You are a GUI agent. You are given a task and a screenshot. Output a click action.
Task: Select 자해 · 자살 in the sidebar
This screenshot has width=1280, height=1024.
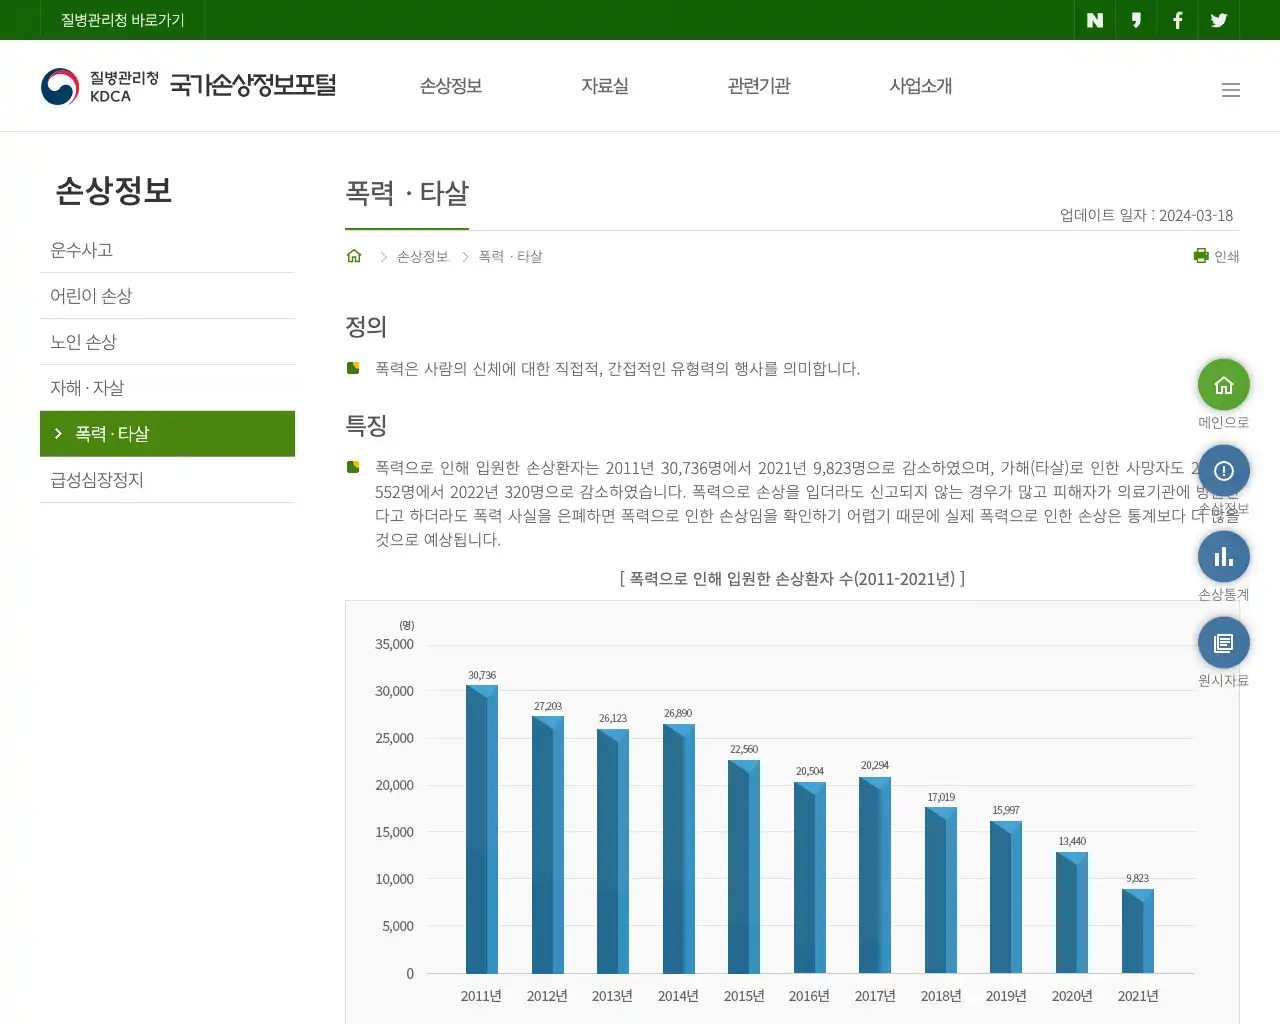167,388
